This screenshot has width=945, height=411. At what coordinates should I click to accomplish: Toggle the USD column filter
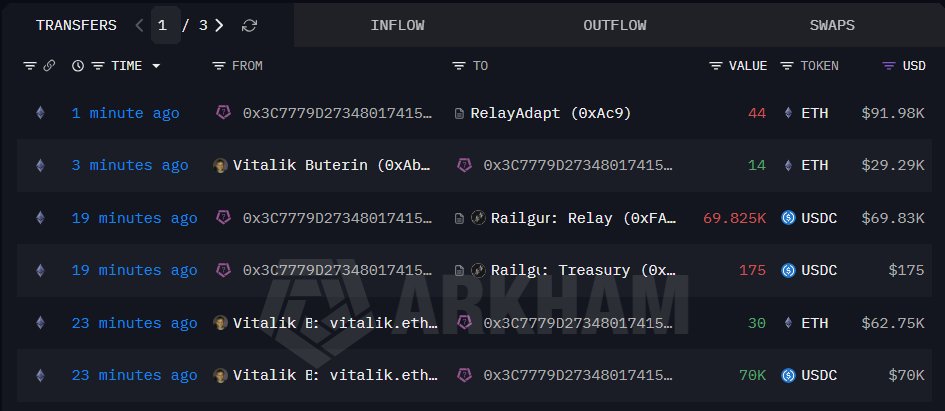click(888, 66)
